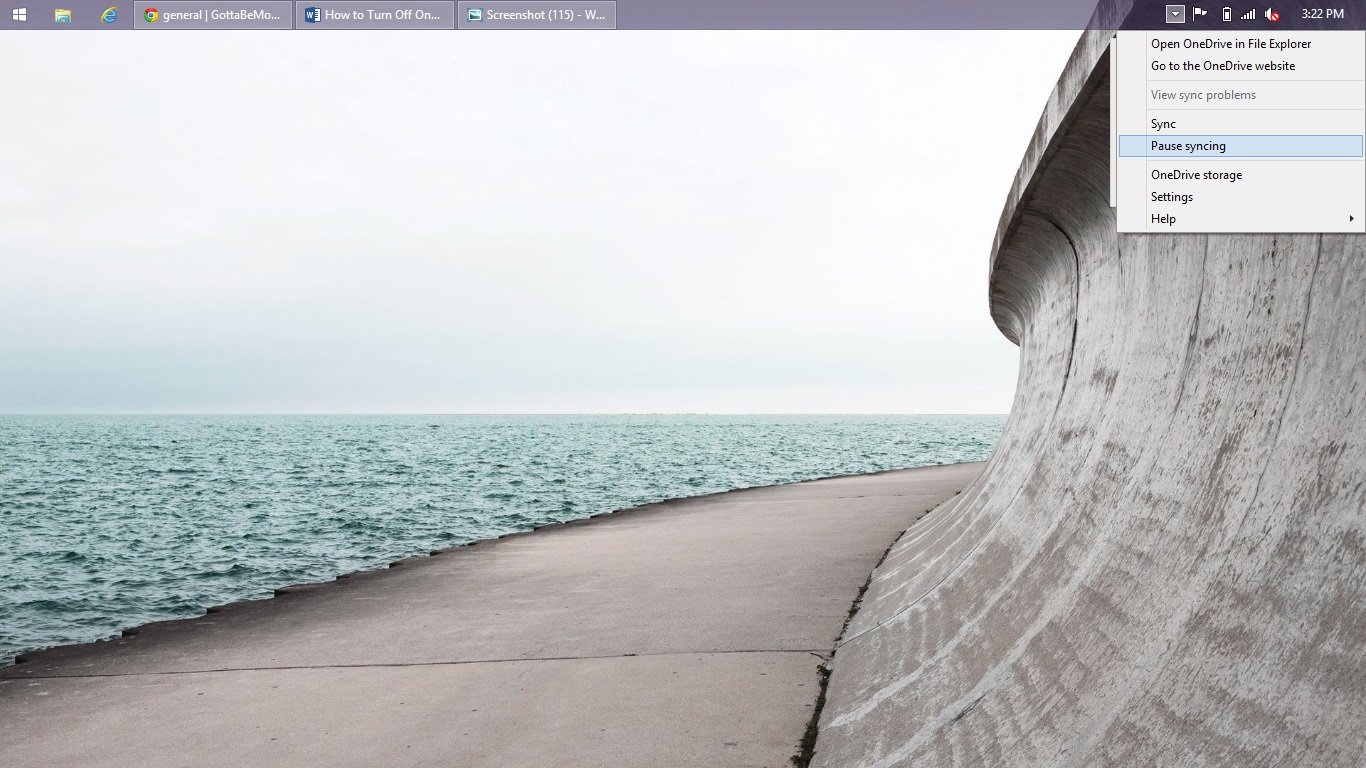Click the muted volume speaker icon
The width and height of the screenshot is (1366, 768).
click(x=1272, y=14)
